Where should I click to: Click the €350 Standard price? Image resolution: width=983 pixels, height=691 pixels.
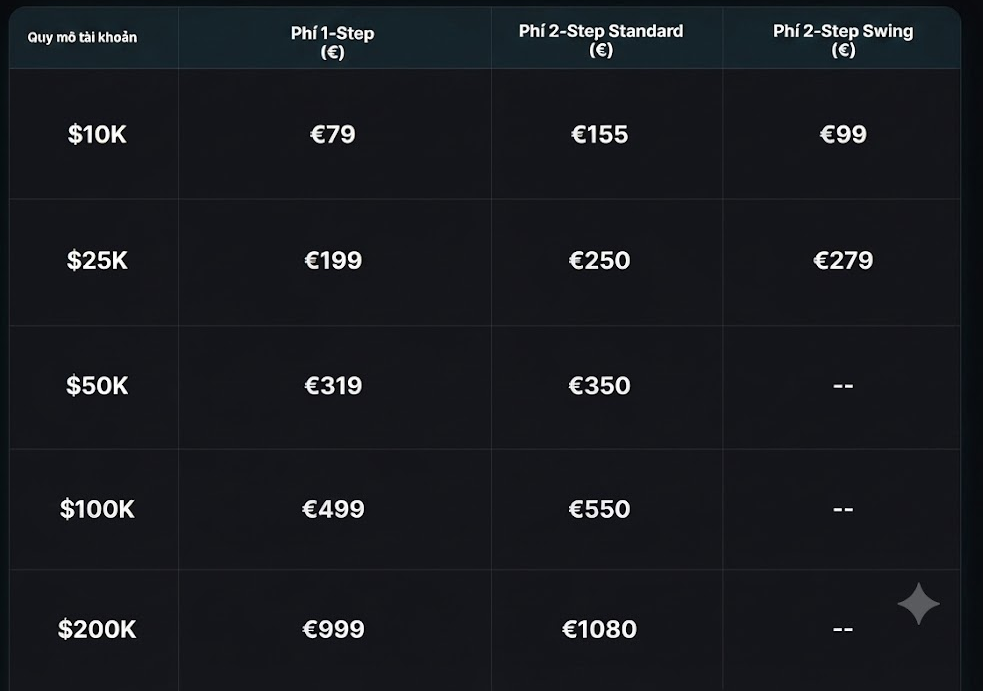coord(599,386)
